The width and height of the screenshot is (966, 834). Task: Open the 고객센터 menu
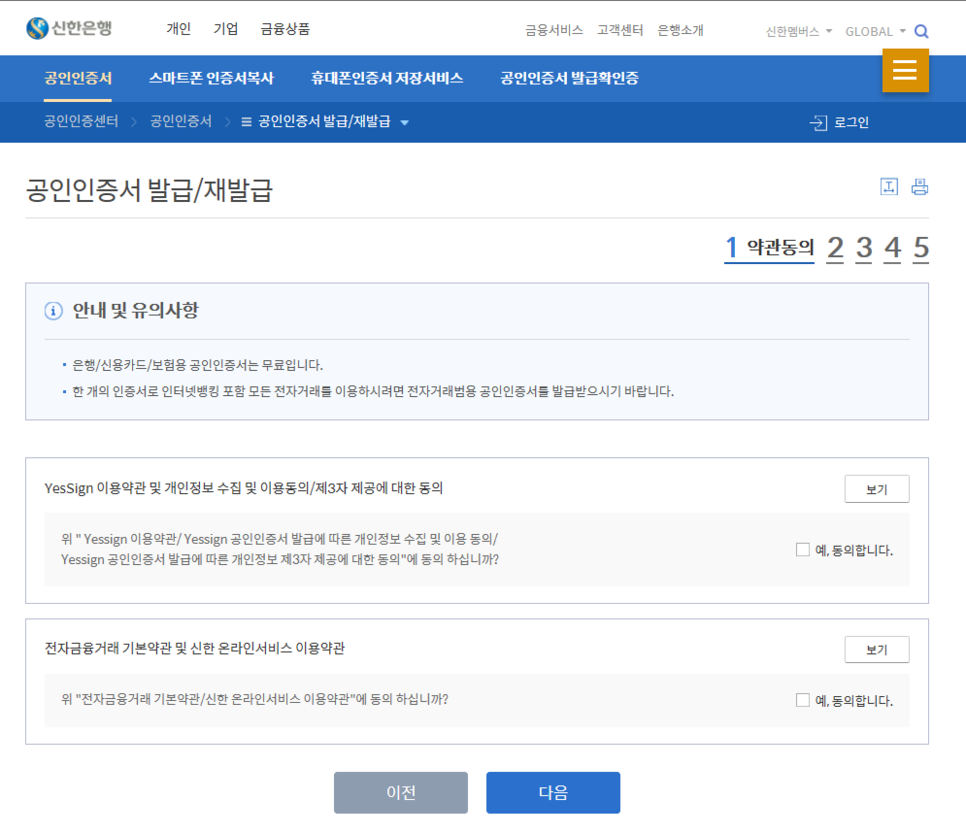(620, 30)
